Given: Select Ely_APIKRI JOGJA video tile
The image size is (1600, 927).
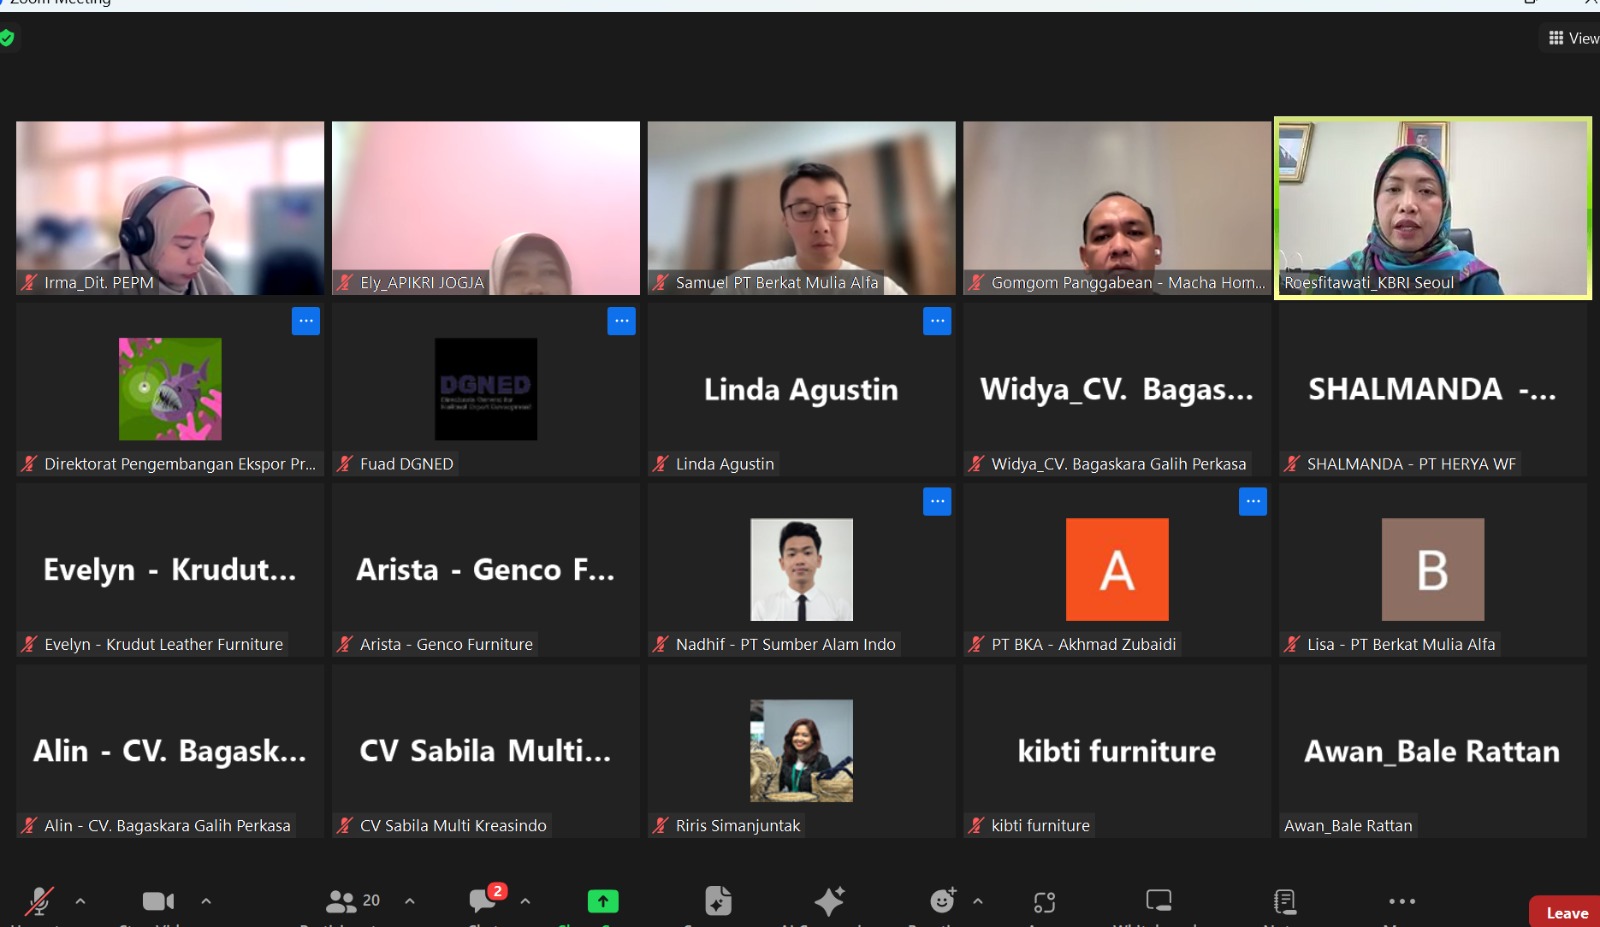Looking at the screenshot, I should (x=486, y=208).
